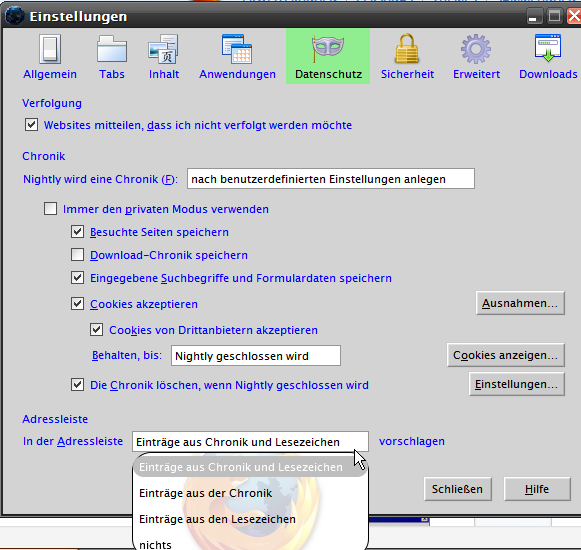Click the 'Adressleiste' section heading

click(x=55, y=419)
